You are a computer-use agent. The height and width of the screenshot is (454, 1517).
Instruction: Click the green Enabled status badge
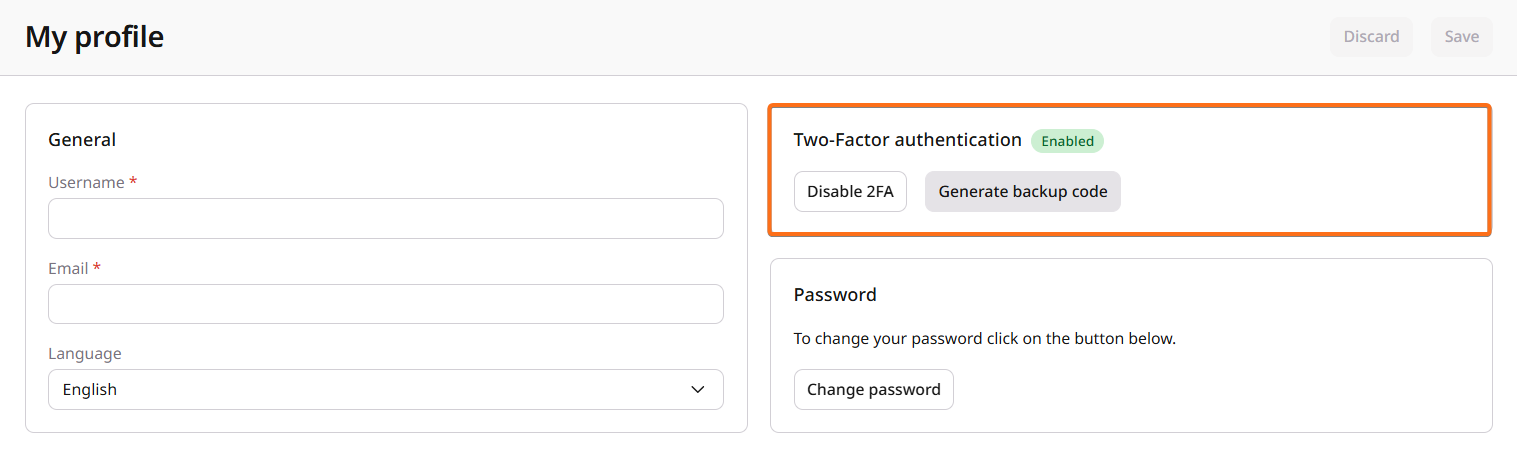click(x=1067, y=141)
